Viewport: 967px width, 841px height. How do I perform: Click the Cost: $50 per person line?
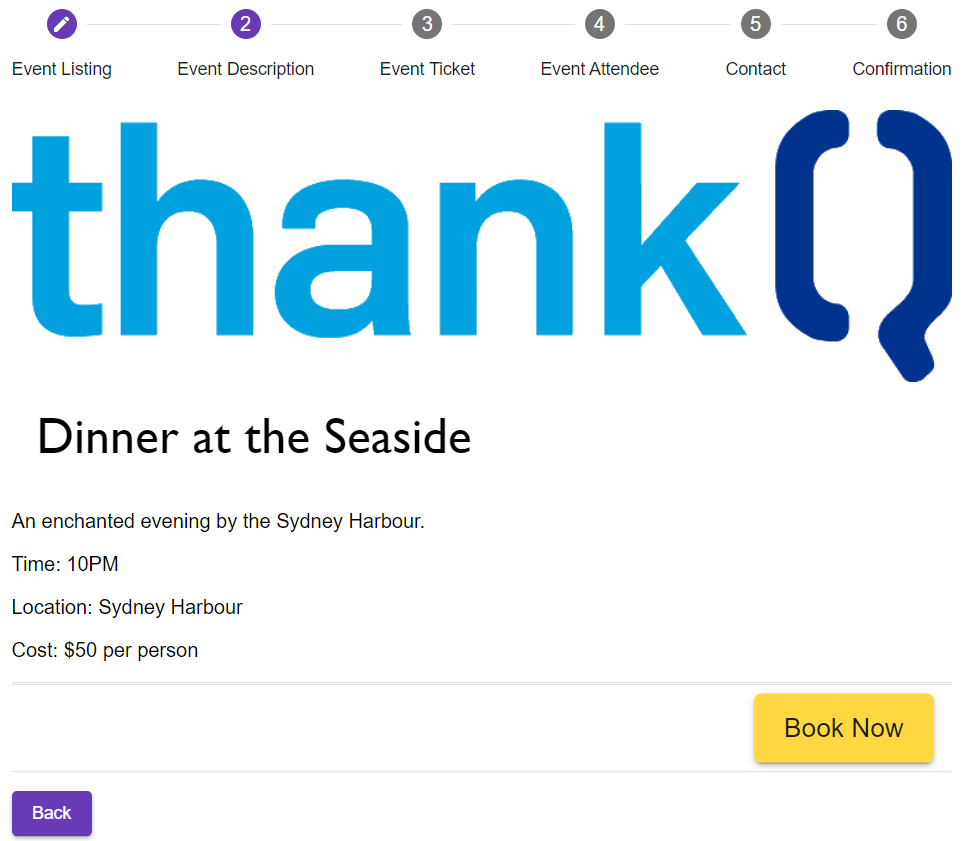[x=105, y=650]
